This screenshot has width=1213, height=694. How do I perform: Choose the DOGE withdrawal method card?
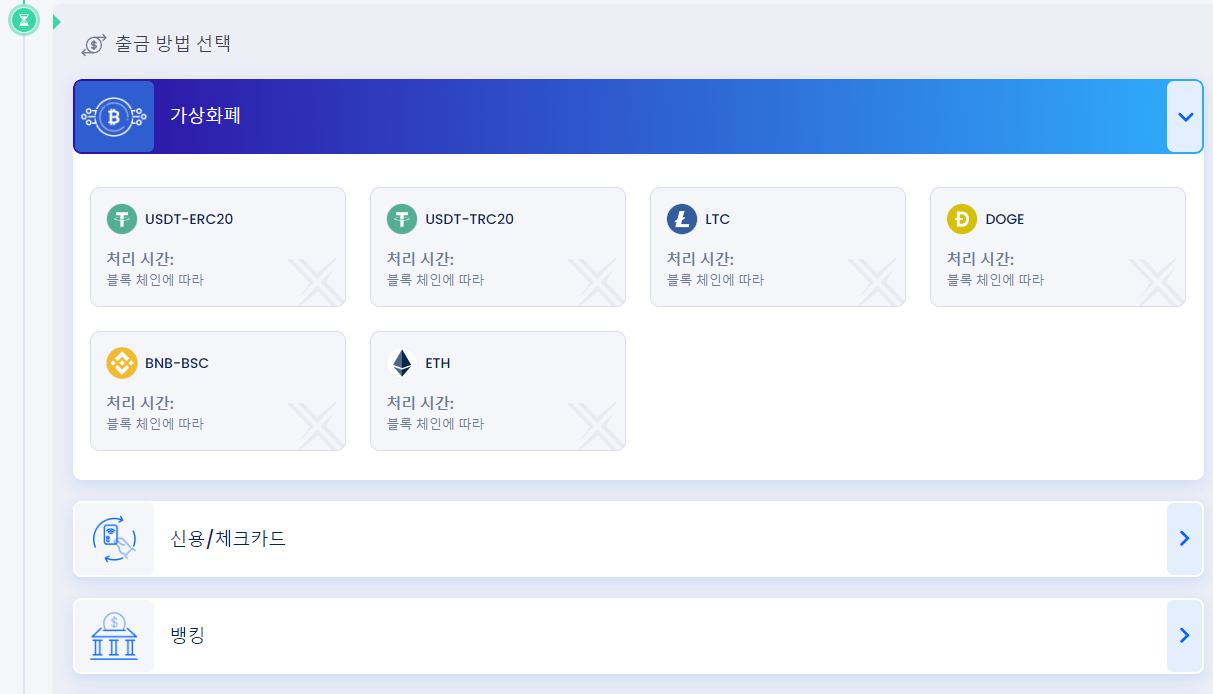pos(1058,247)
